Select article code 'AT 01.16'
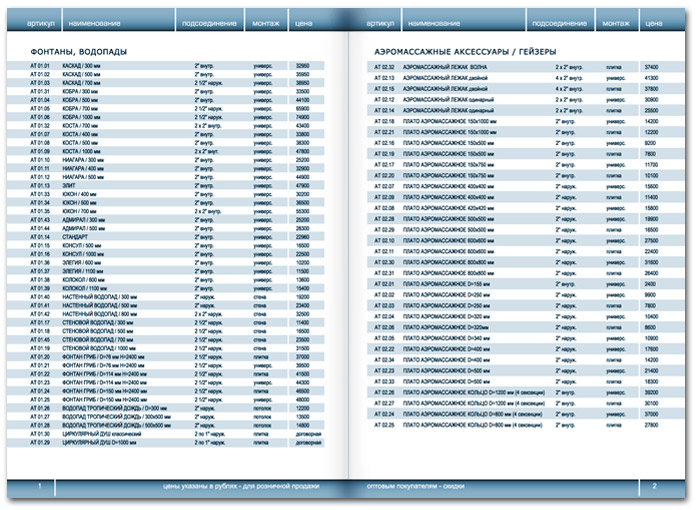The image size is (700, 510). point(40,254)
